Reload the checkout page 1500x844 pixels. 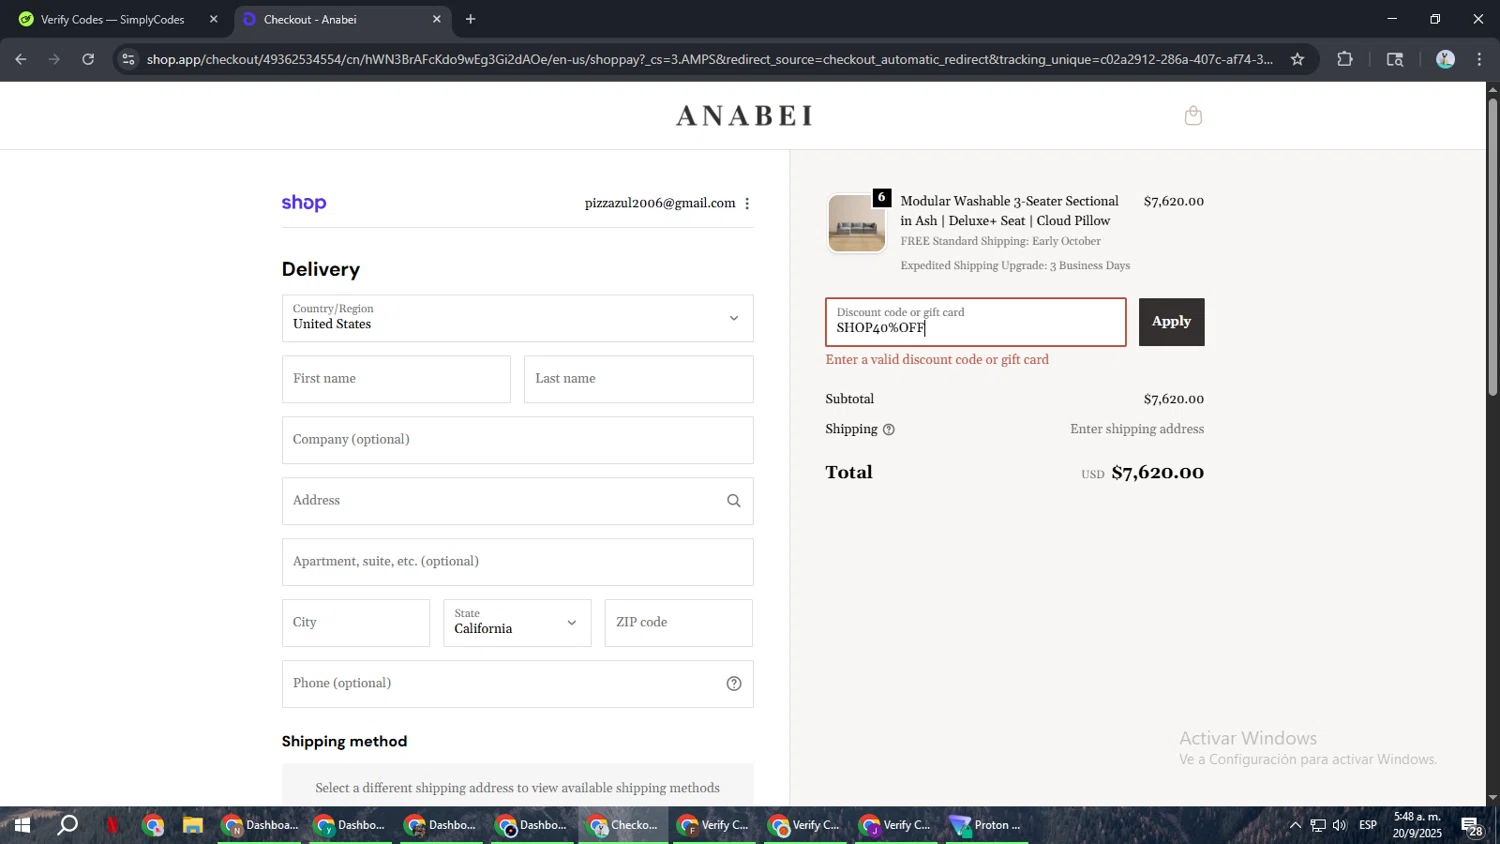click(x=88, y=60)
